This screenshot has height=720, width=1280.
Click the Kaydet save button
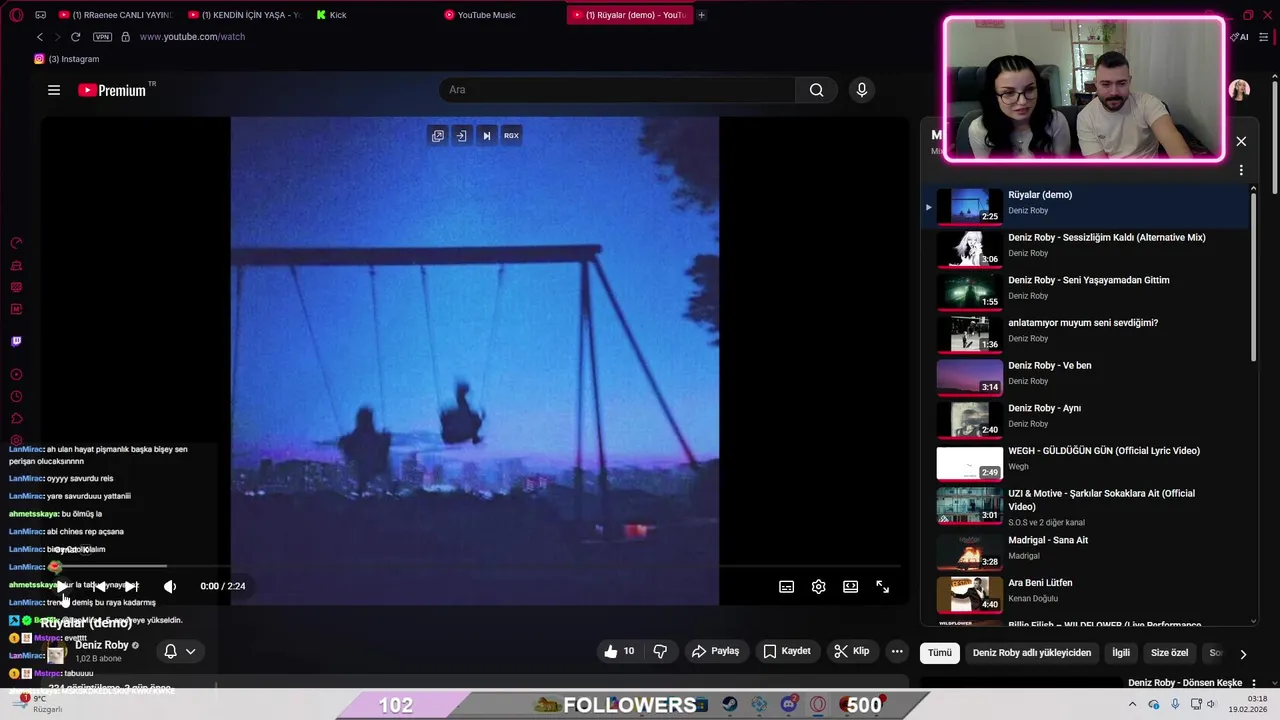(786, 651)
